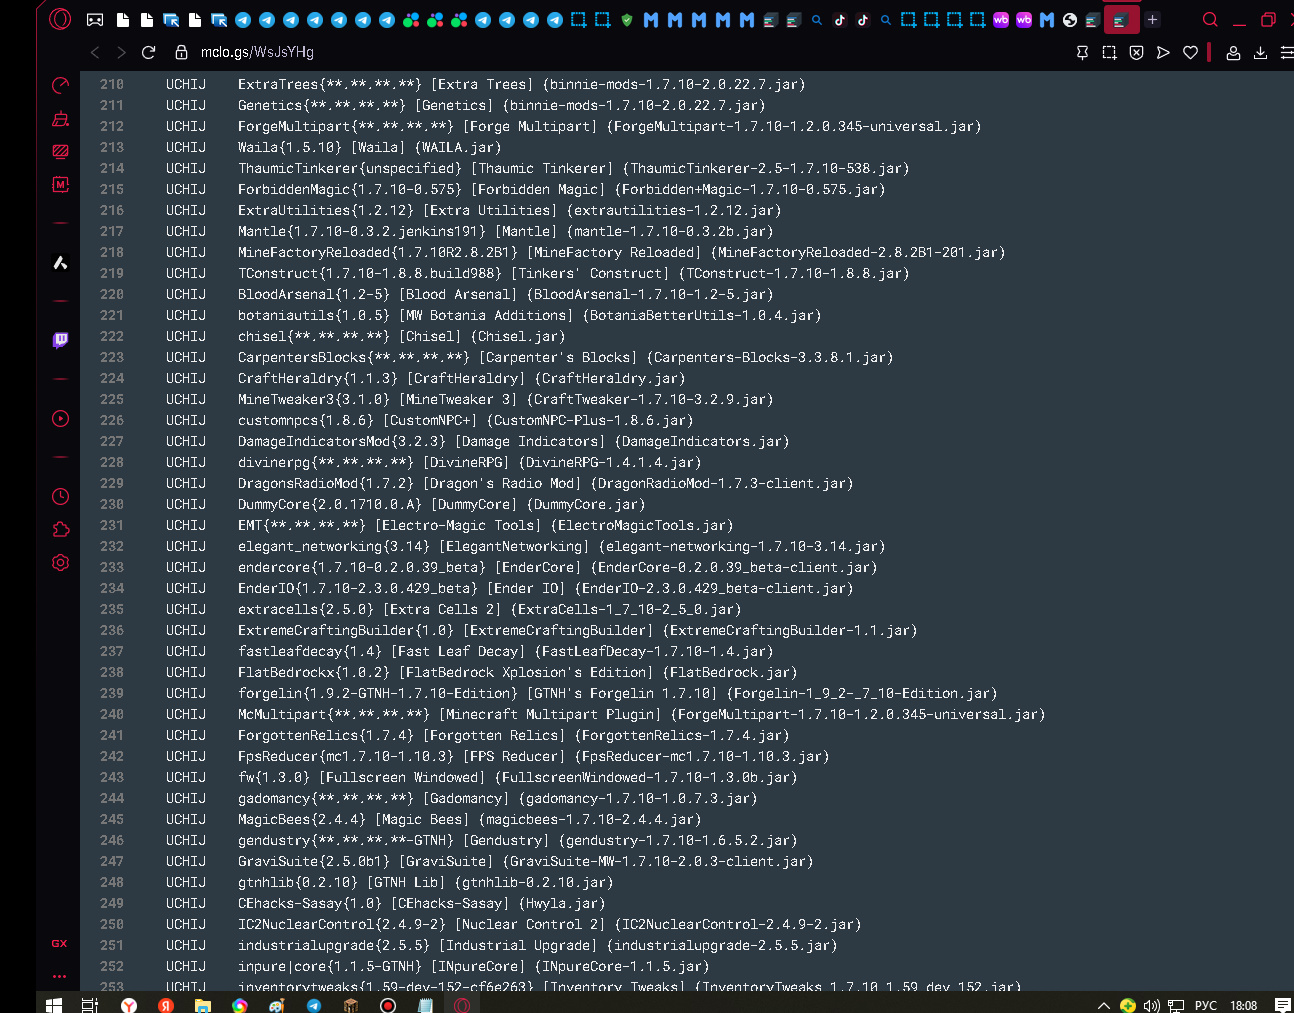Open the profile account icon

(x=1233, y=52)
